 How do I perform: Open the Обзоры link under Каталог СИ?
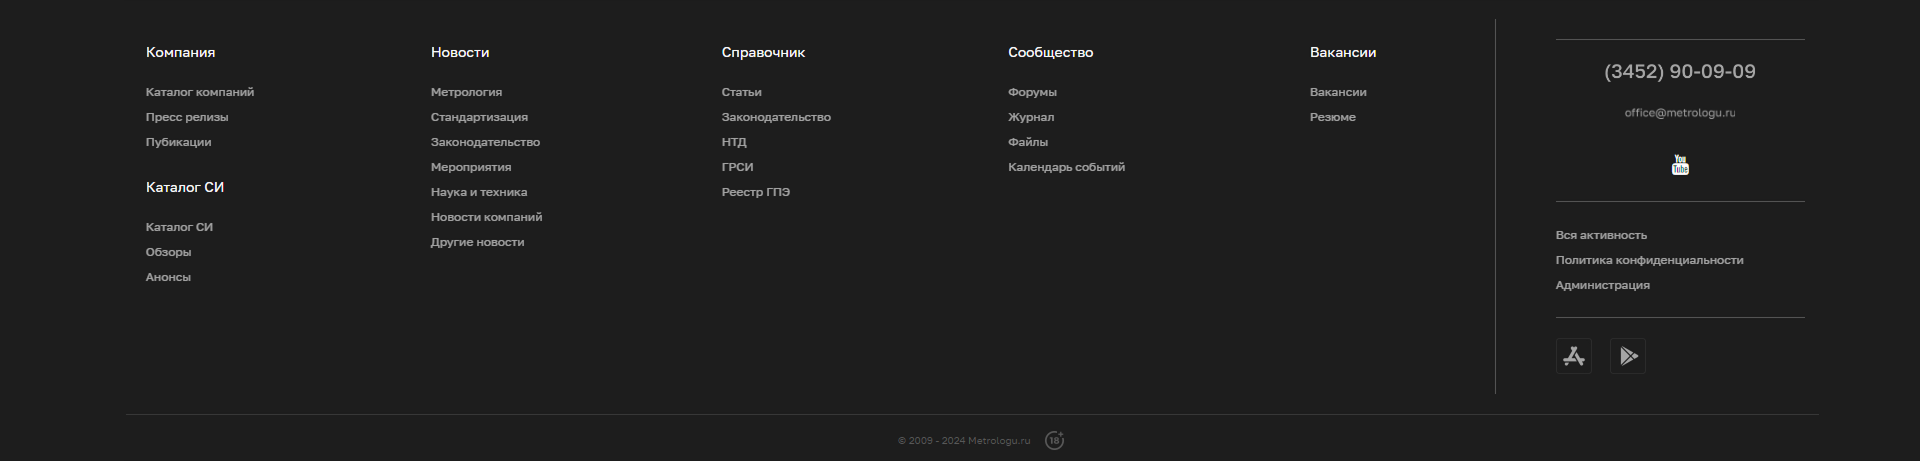[x=168, y=252]
